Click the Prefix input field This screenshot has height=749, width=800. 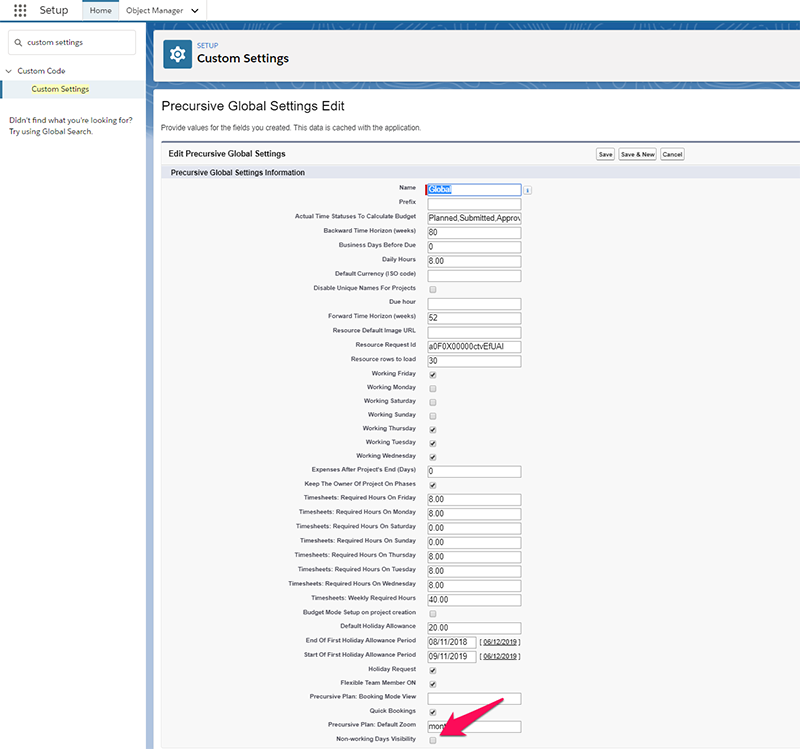pos(474,204)
